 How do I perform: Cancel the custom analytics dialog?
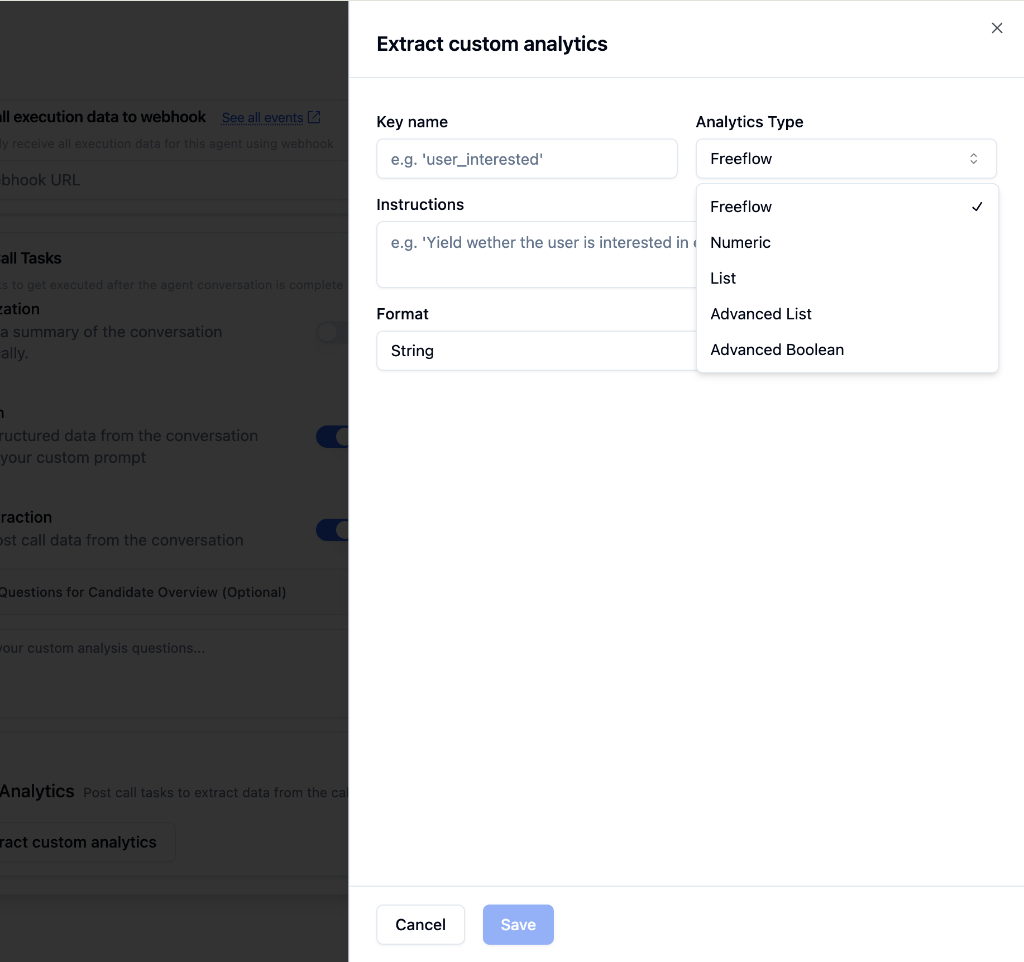point(420,924)
